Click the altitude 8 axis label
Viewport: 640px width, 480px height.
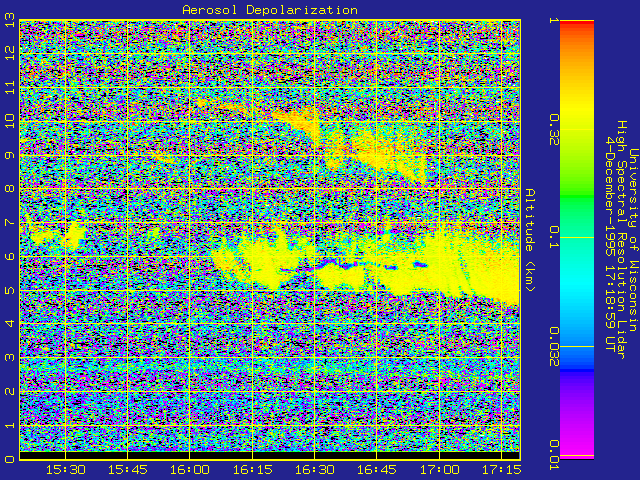(x=10, y=189)
